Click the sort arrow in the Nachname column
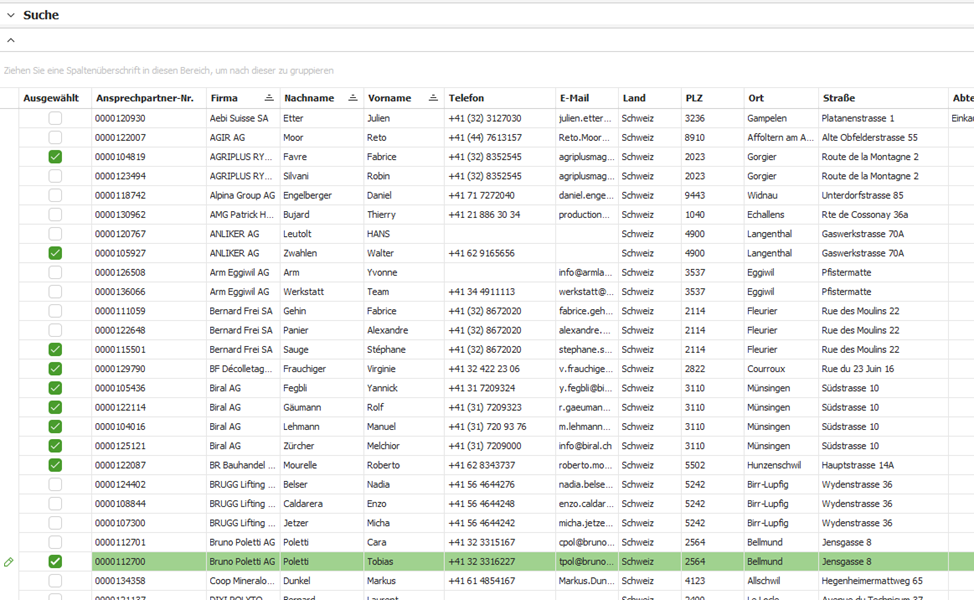Screen dimensions: 974x600 coord(353,98)
